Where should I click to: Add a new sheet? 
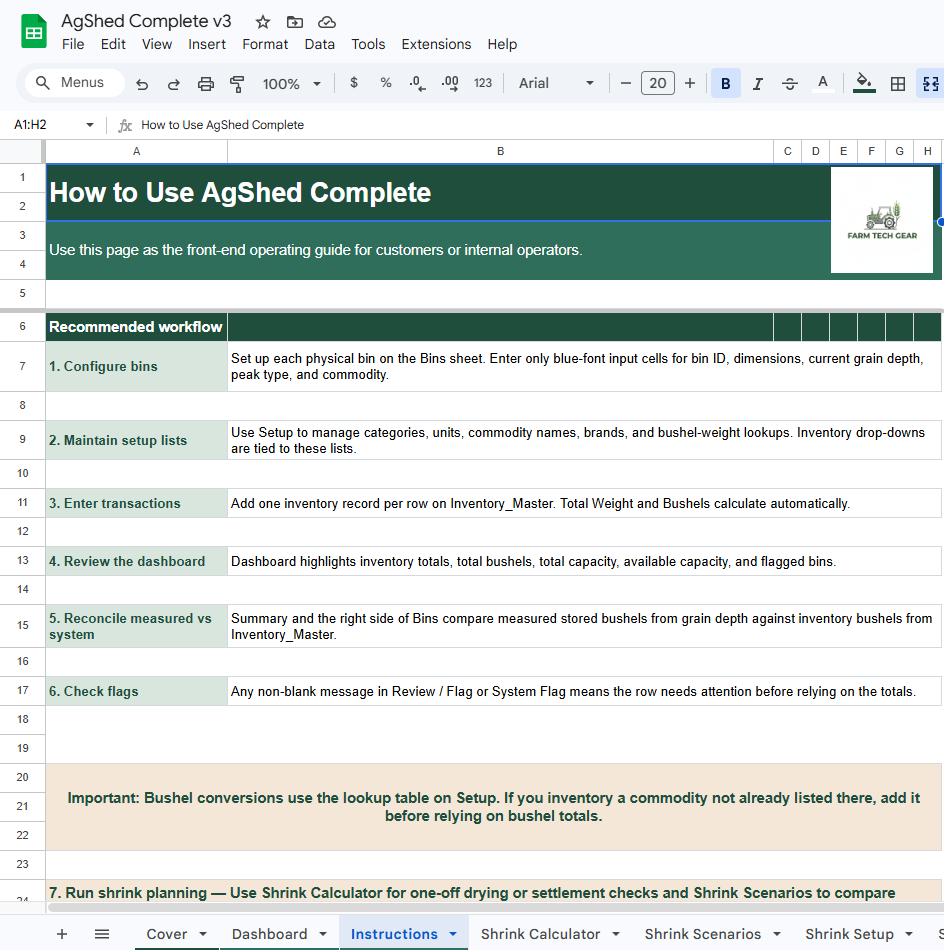(62, 933)
